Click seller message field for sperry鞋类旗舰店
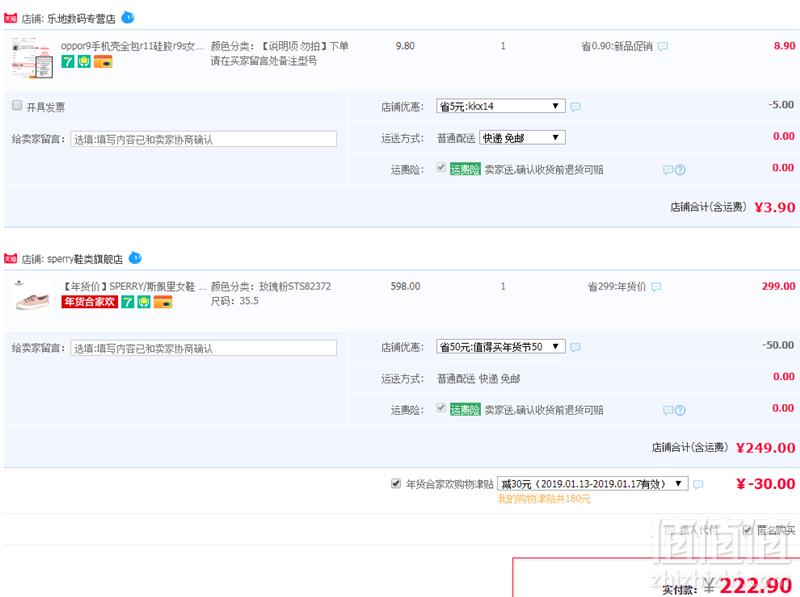The height and width of the screenshot is (597, 800). [x=204, y=348]
